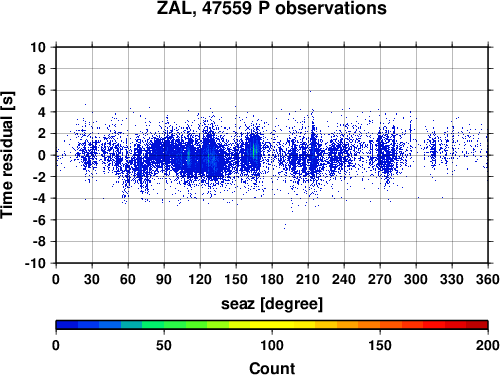Select the y-axis label "Time residual [s]"
500x375 pixels.
click(8, 155)
